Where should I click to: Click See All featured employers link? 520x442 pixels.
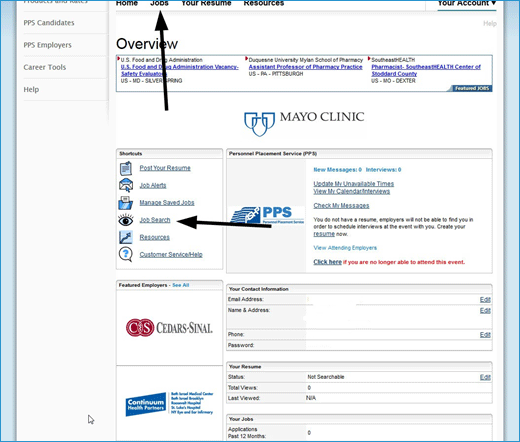click(x=181, y=285)
